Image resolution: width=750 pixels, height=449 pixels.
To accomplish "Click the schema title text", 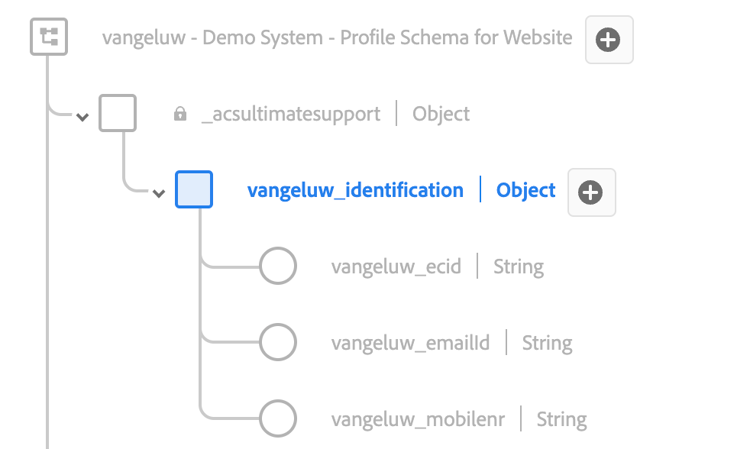I will 337,38.
